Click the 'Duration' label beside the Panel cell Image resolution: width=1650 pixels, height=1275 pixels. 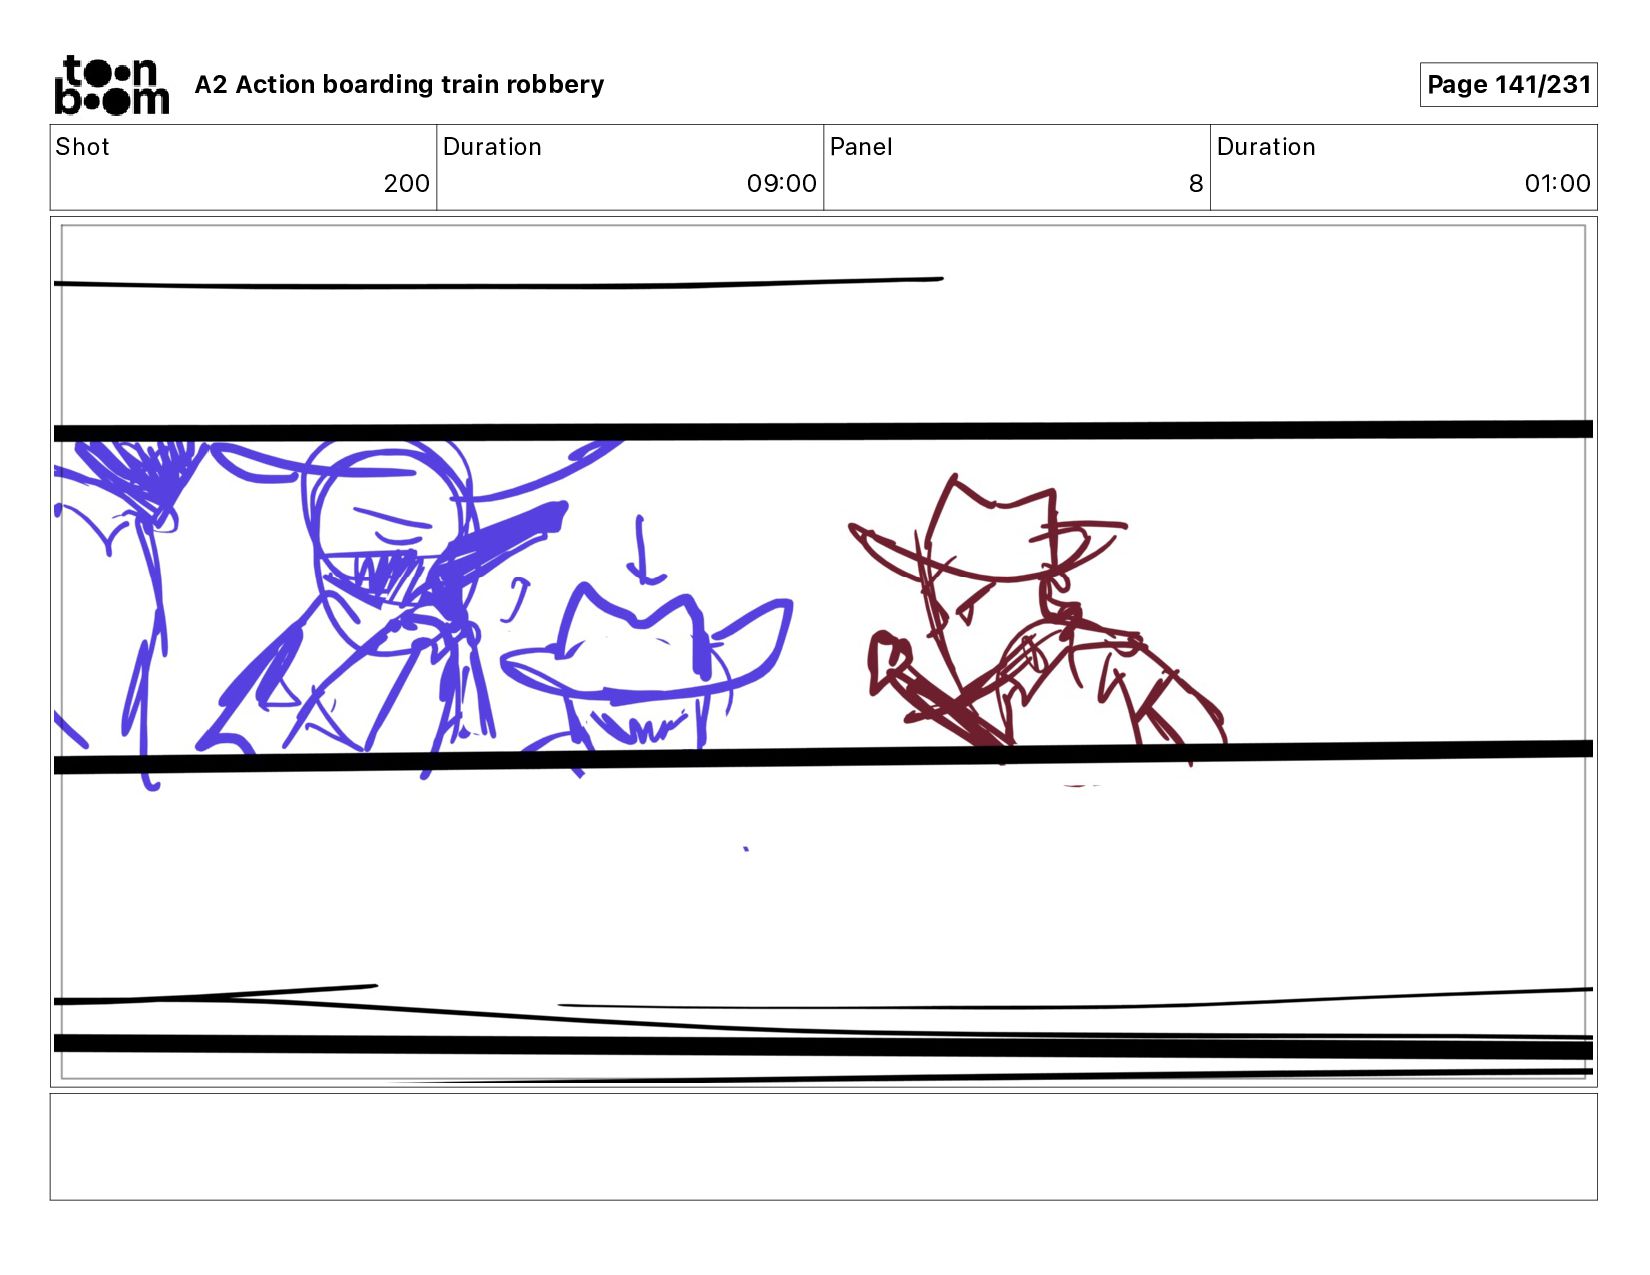click(x=1266, y=147)
